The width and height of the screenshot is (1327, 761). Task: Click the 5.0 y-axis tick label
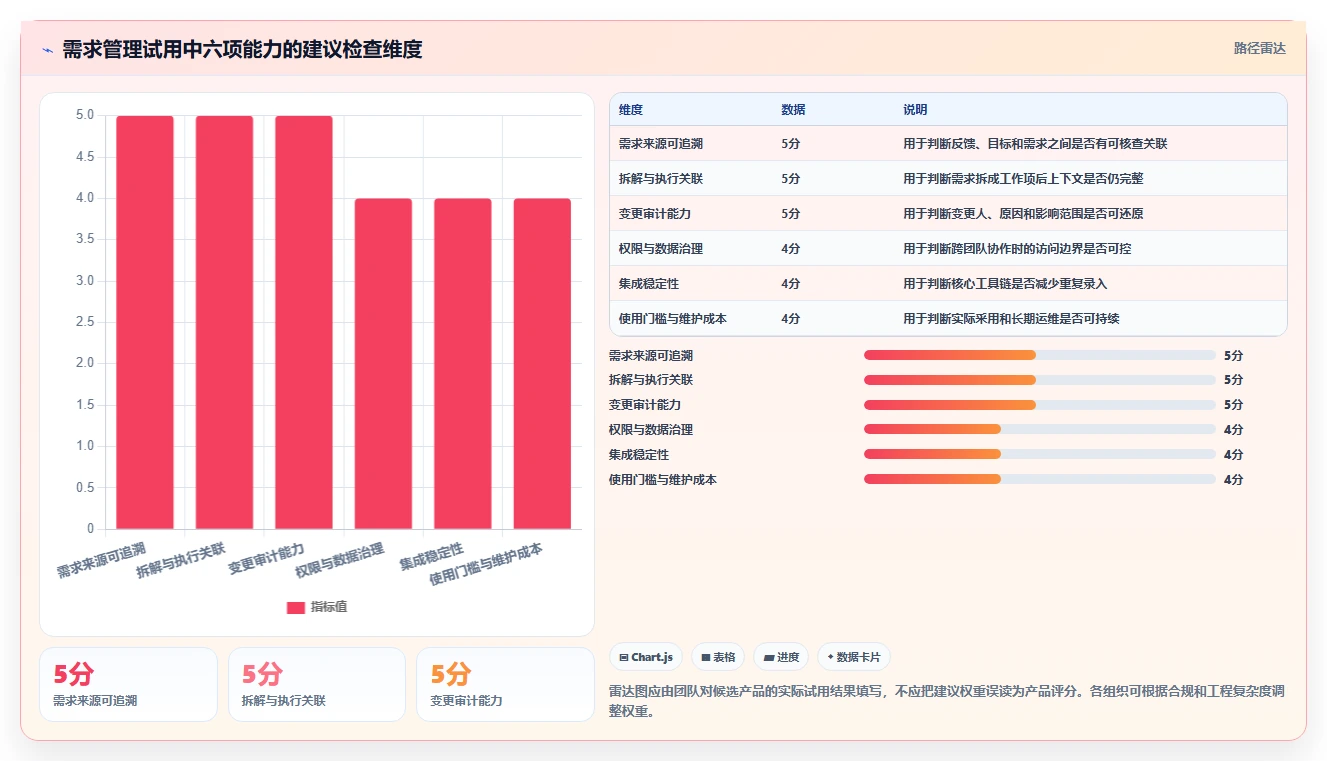click(85, 116)
